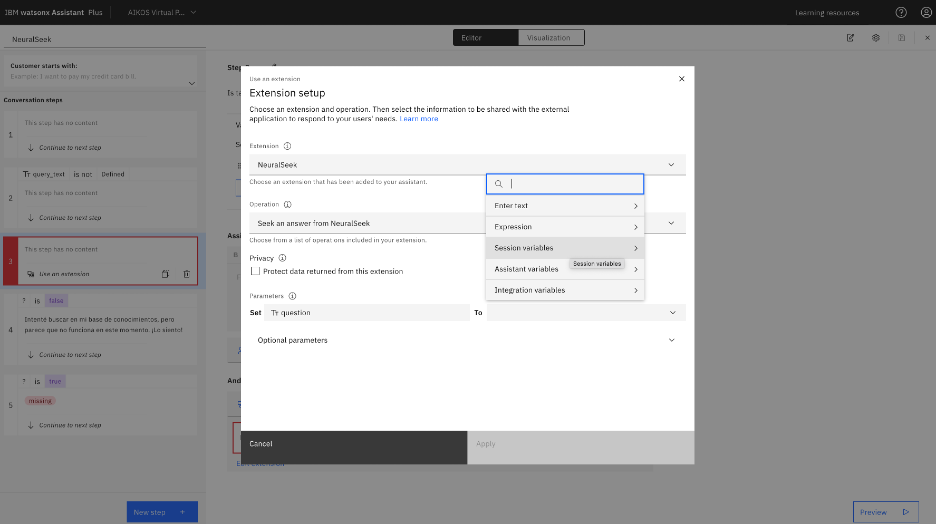Open the Learn more link

(418, 119)
